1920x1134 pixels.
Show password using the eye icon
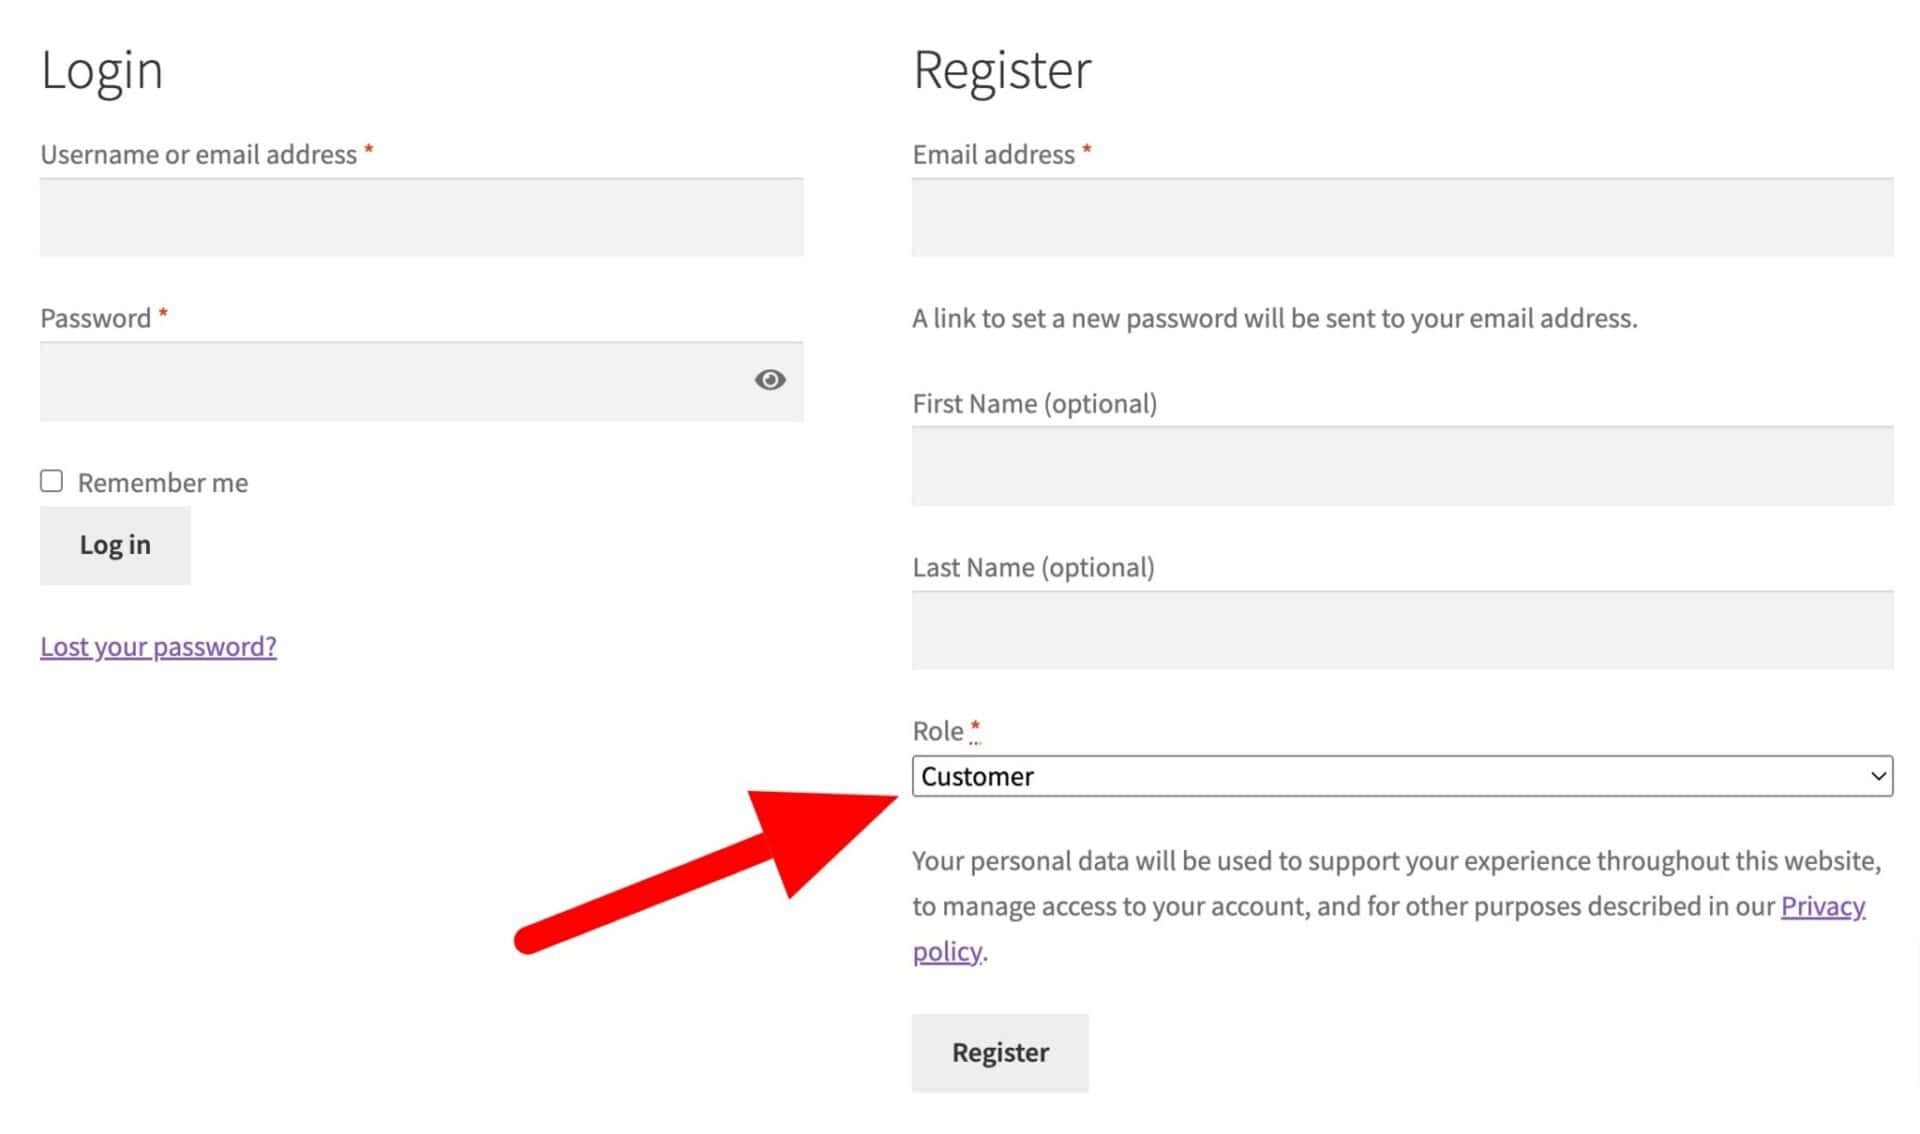(769, 380)
